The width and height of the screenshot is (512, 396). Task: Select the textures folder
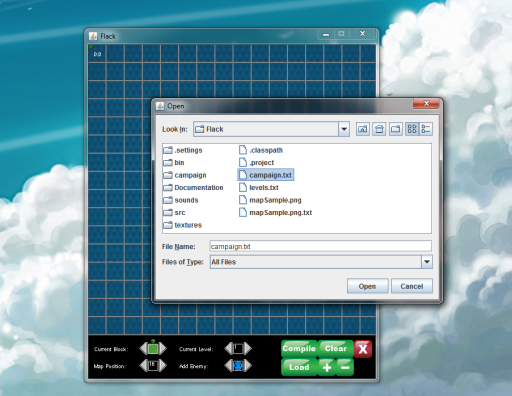pos(182,225)
